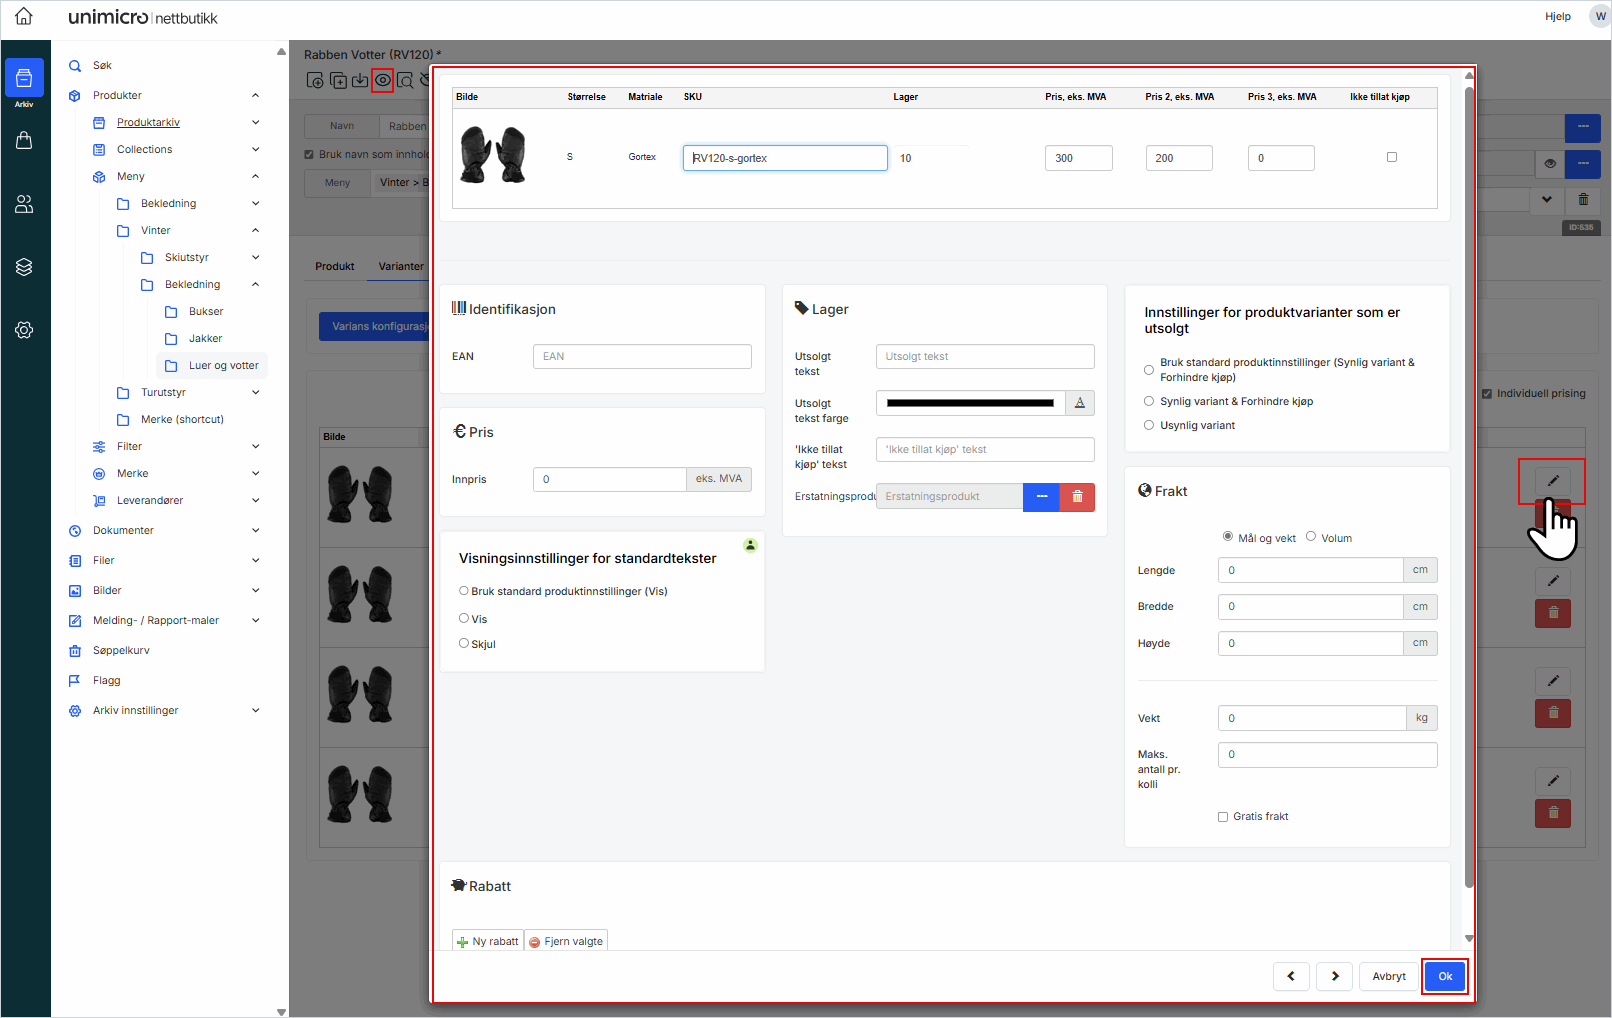
Task: Collapse the Produkter tree section
Action: (x=256, y=96)
